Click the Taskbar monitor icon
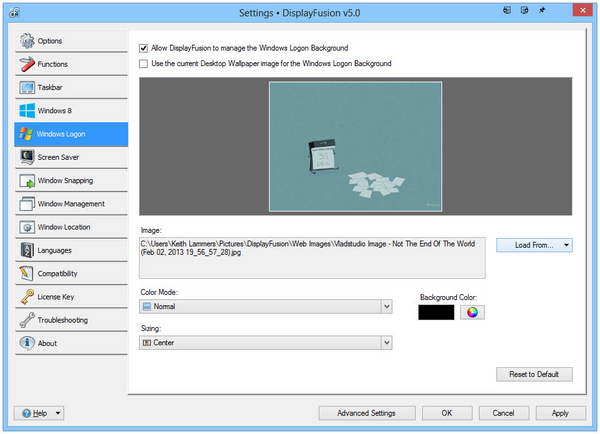 tap(27, 87)
